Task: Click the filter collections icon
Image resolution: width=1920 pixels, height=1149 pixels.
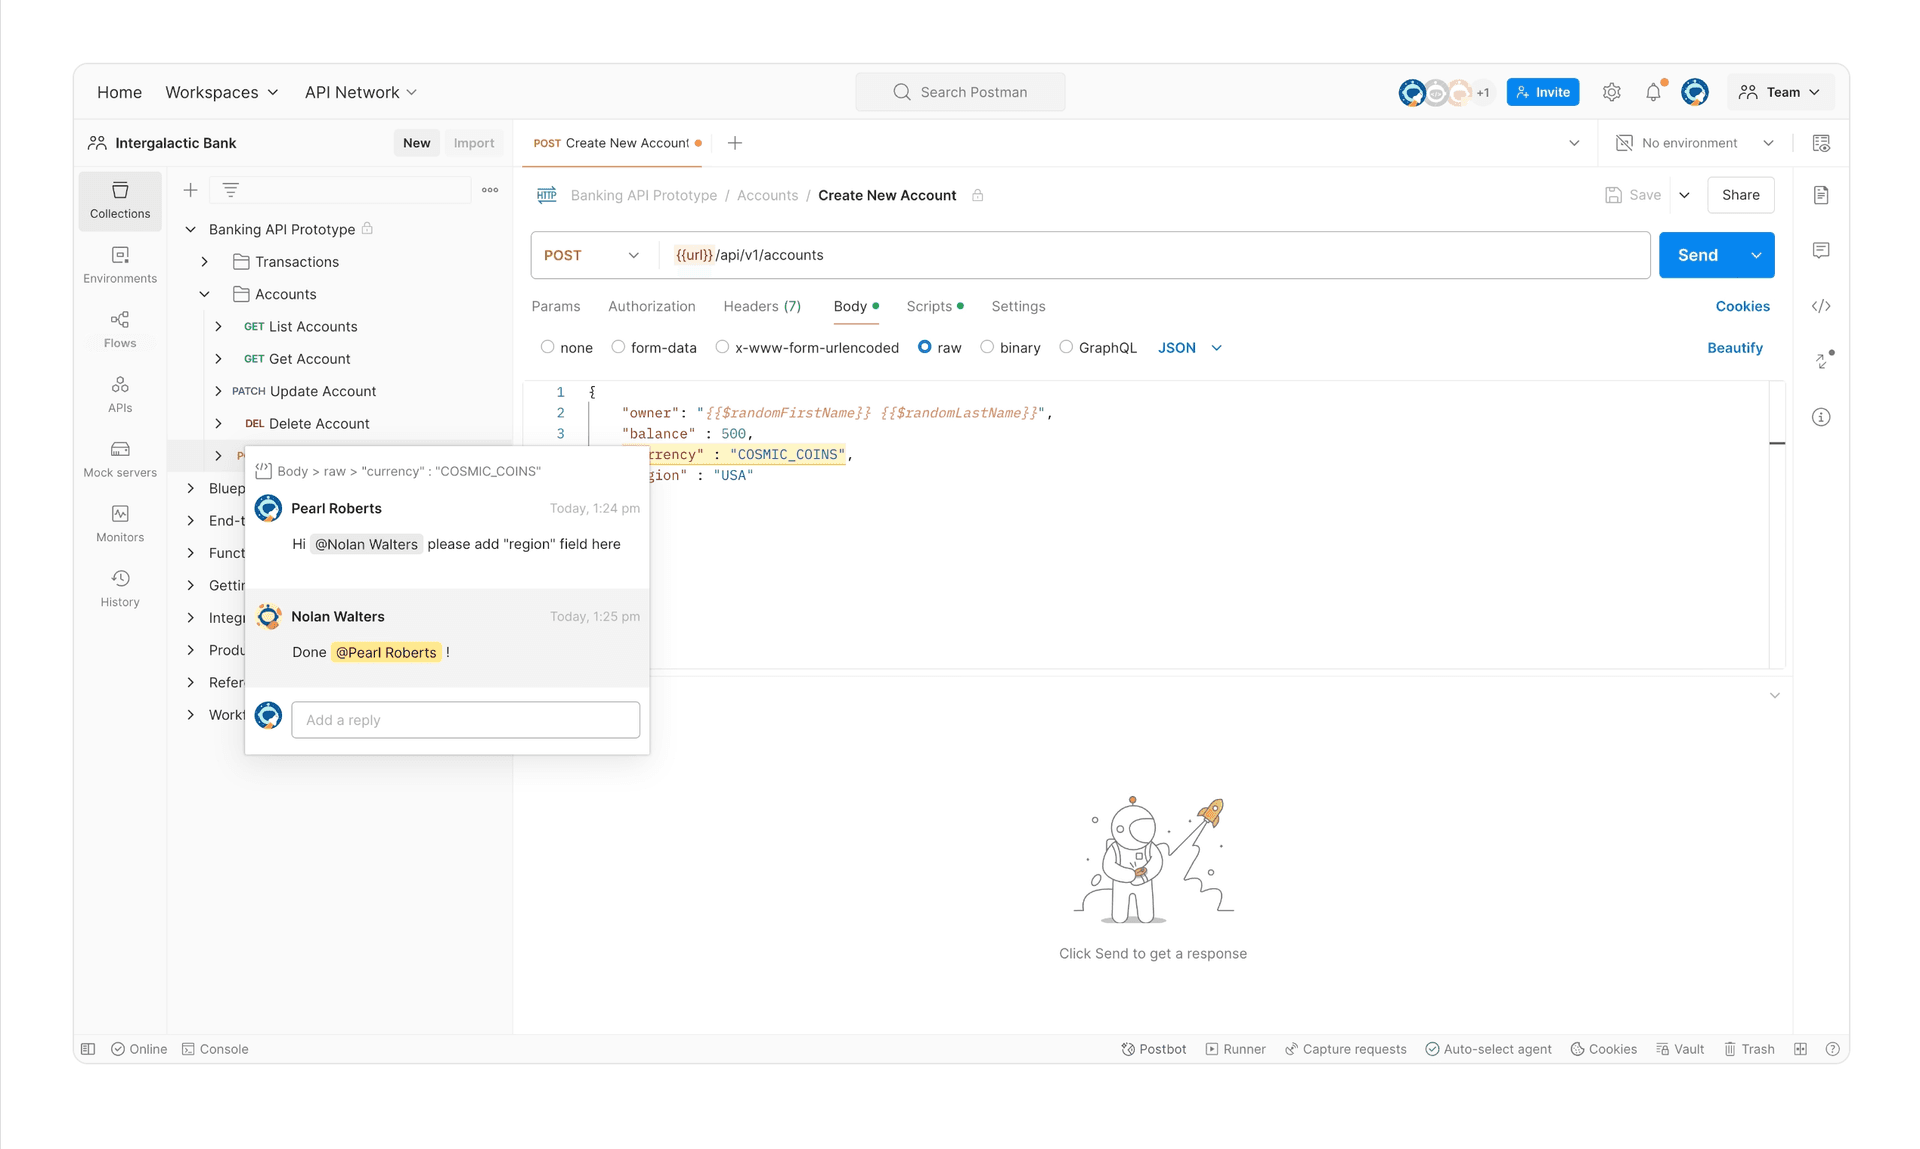Action: click(230, 190)
